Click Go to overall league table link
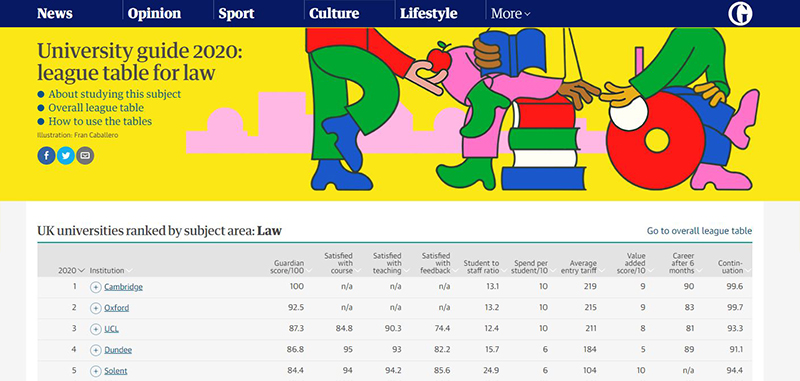 699,231
